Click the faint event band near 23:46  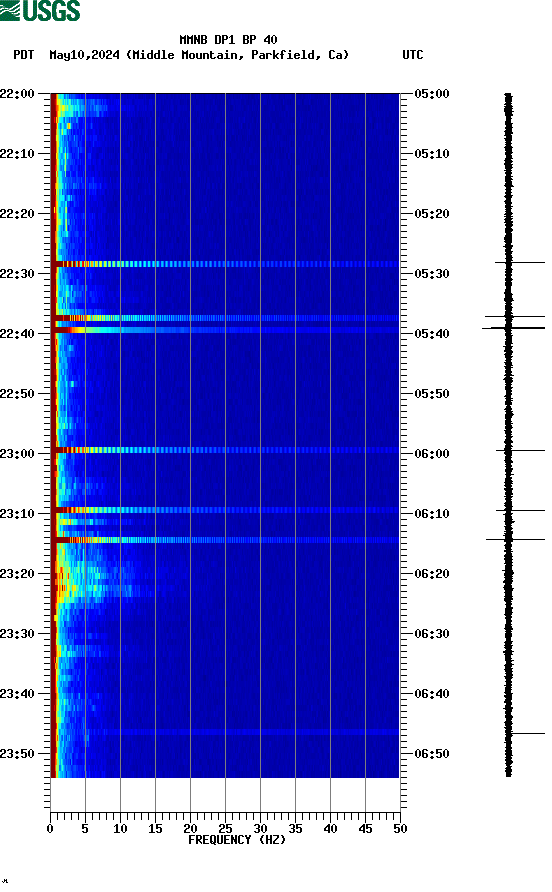click(225, 732)
